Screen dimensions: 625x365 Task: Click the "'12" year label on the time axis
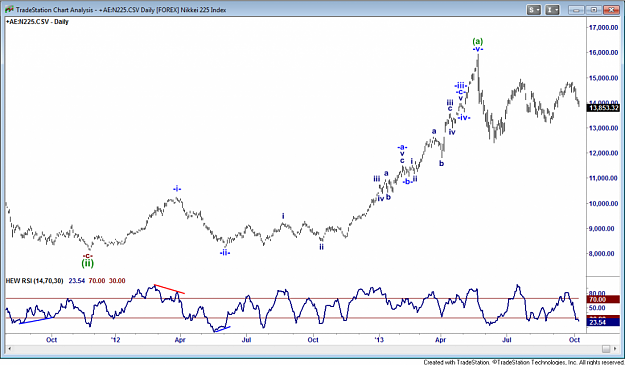pos(115,339)
